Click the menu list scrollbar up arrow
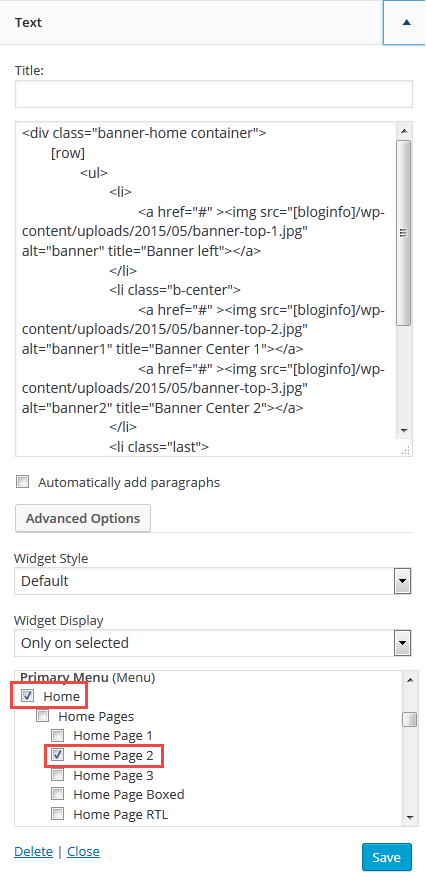This screenshot has height=882, width=426. 410,680
